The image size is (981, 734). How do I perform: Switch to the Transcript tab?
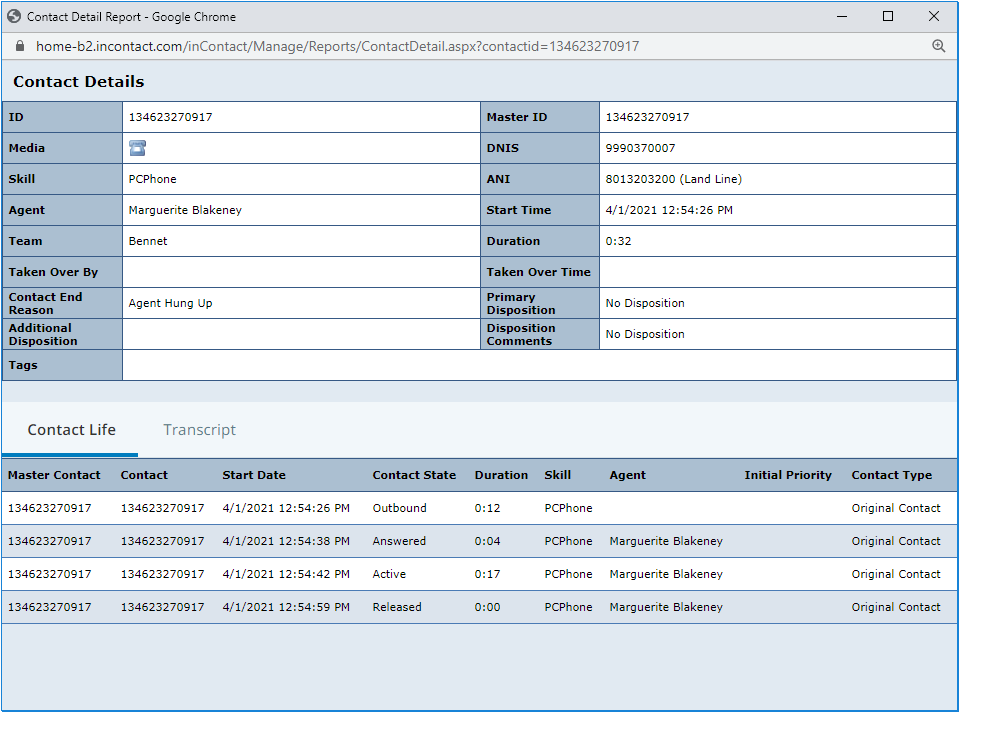pos(200,430)
